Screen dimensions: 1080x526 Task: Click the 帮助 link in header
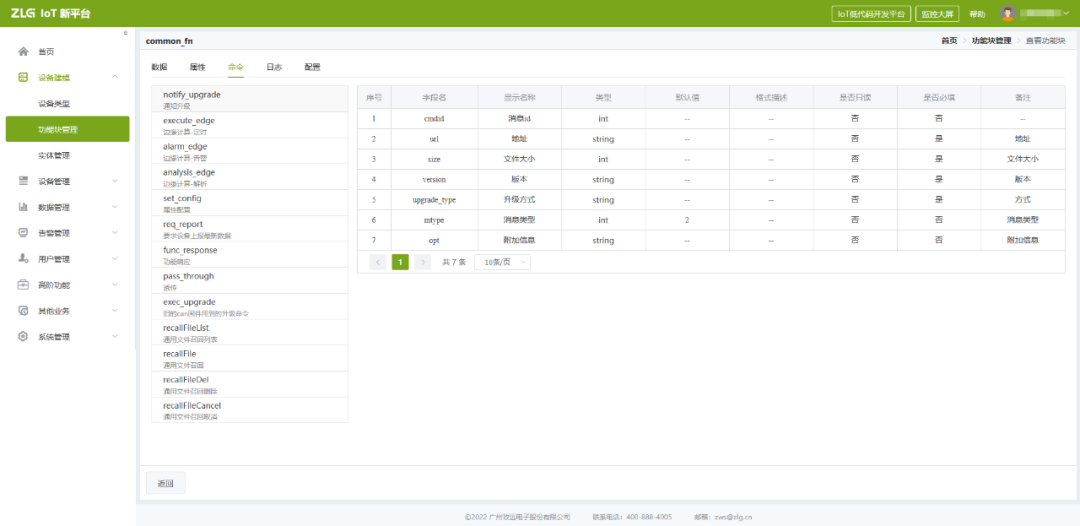977,14
